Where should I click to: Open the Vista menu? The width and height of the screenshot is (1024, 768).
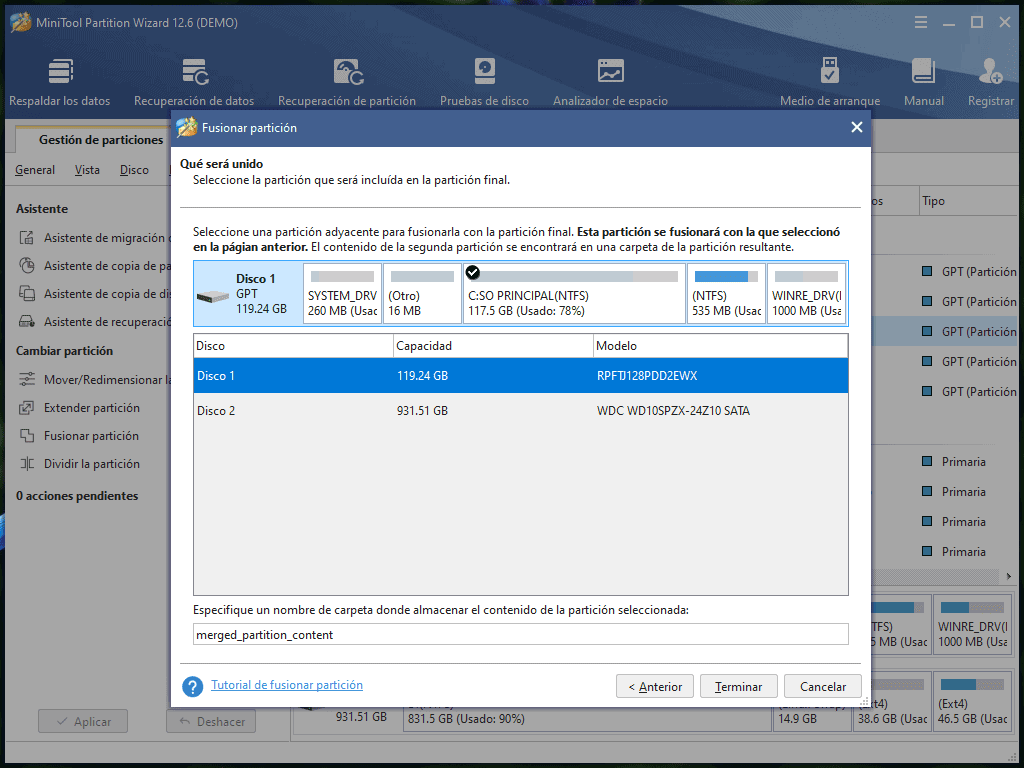87,170
